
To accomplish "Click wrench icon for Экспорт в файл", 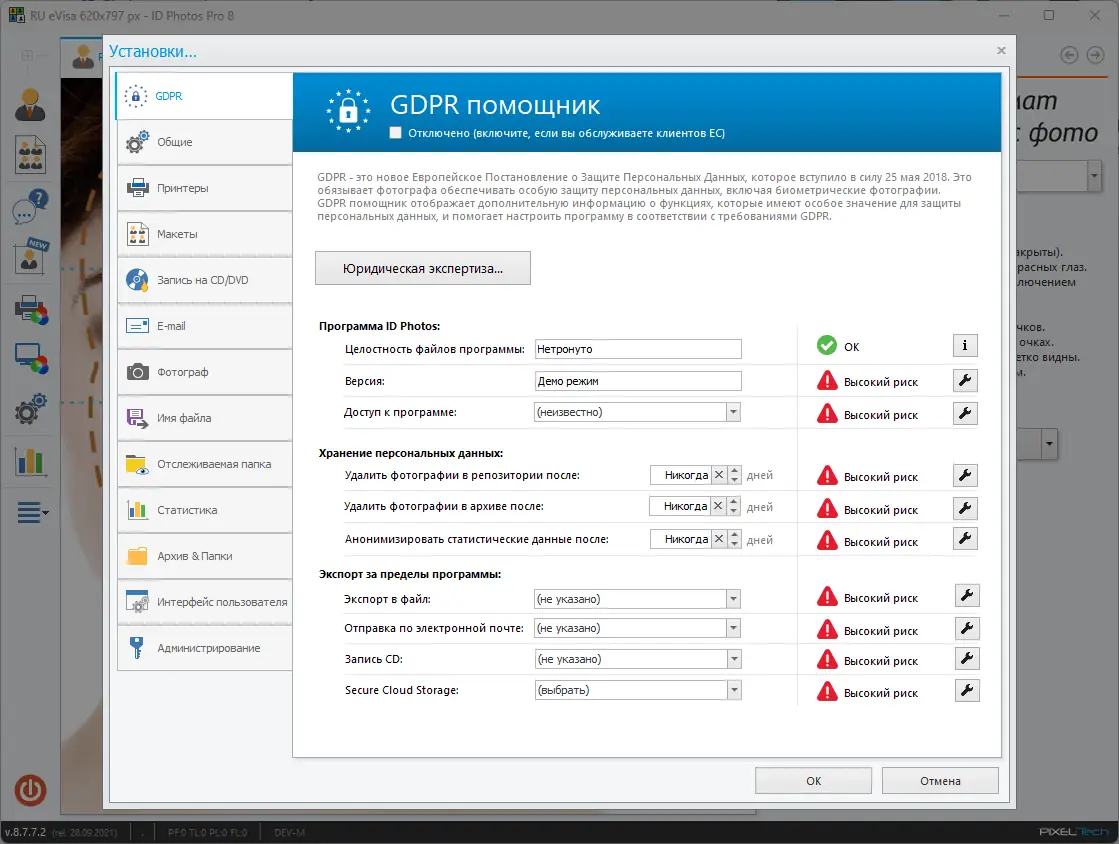I will click(967, 595).
